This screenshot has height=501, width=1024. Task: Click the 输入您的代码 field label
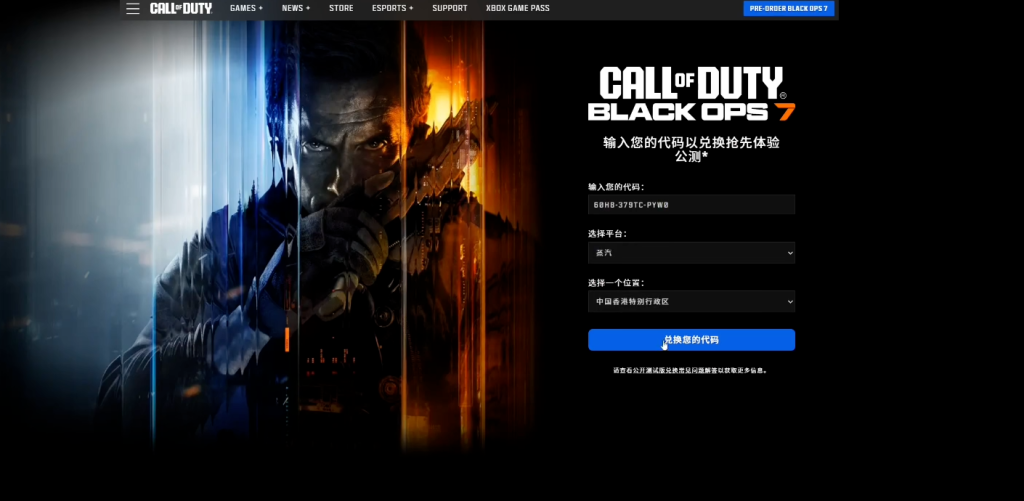click(616, 187)
